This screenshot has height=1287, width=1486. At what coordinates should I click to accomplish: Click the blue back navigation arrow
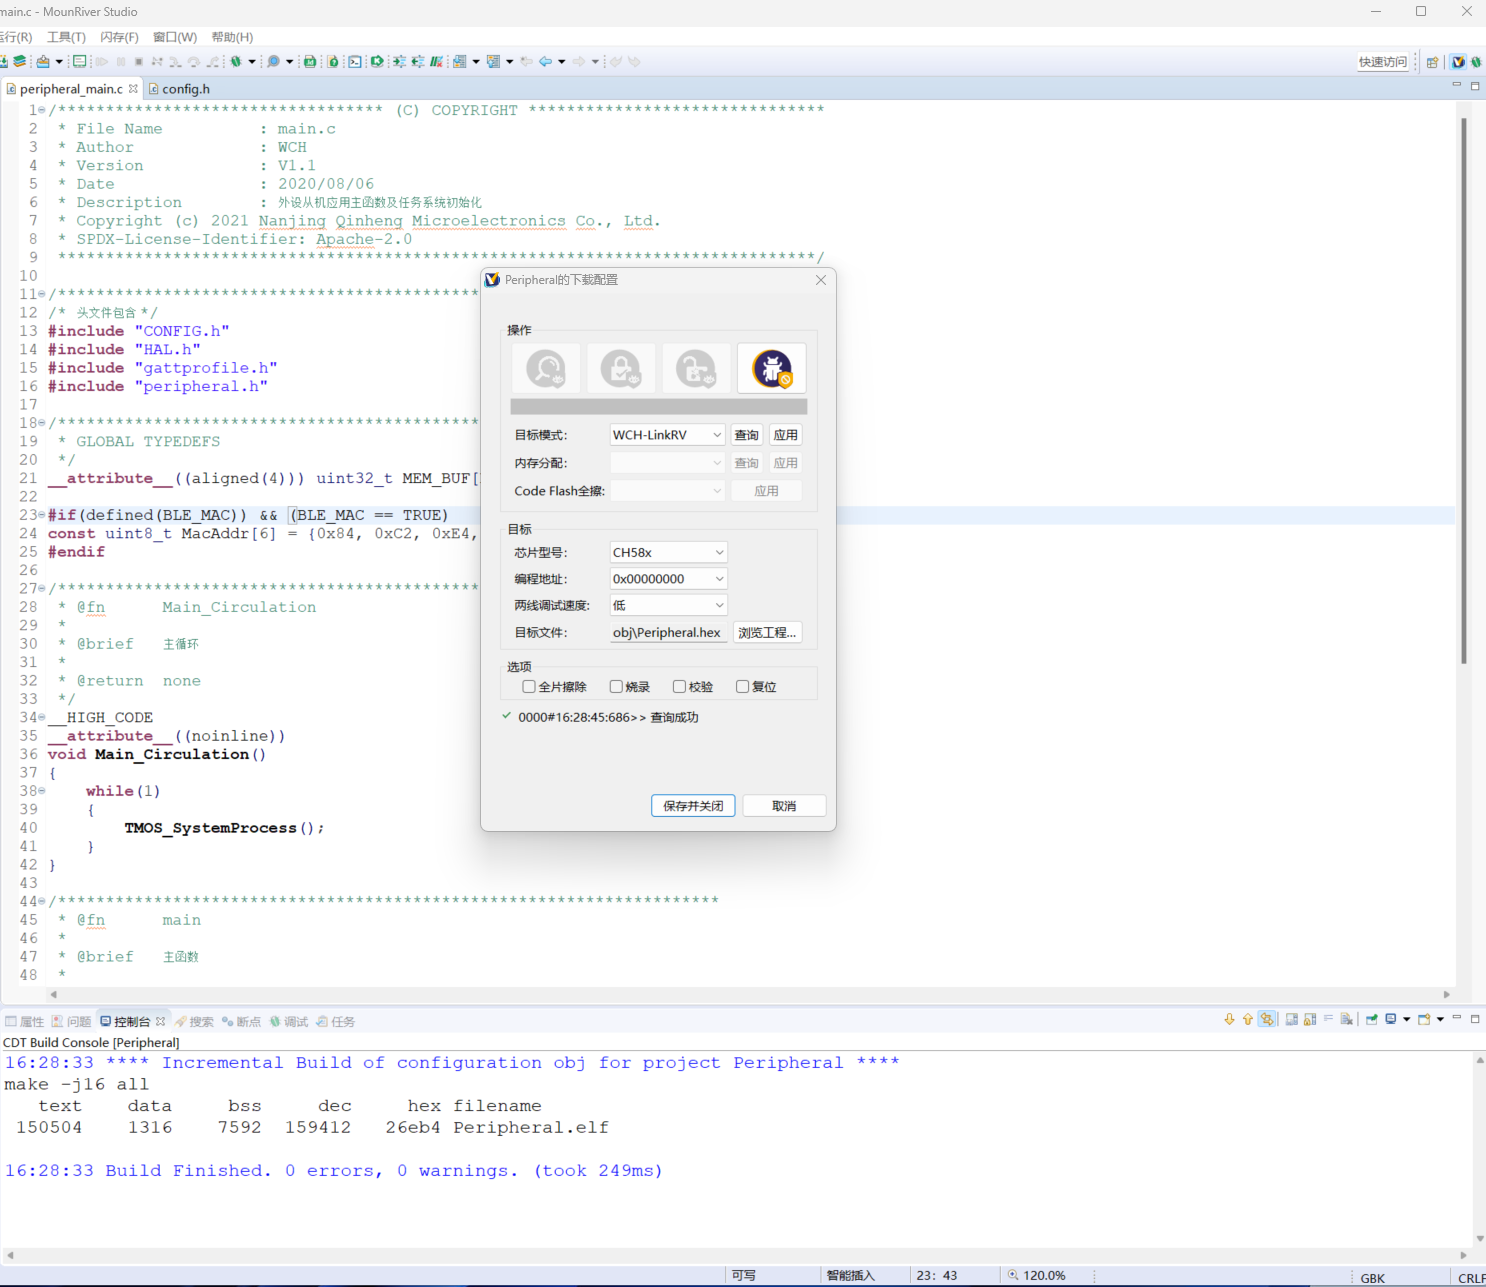(545, 62)
